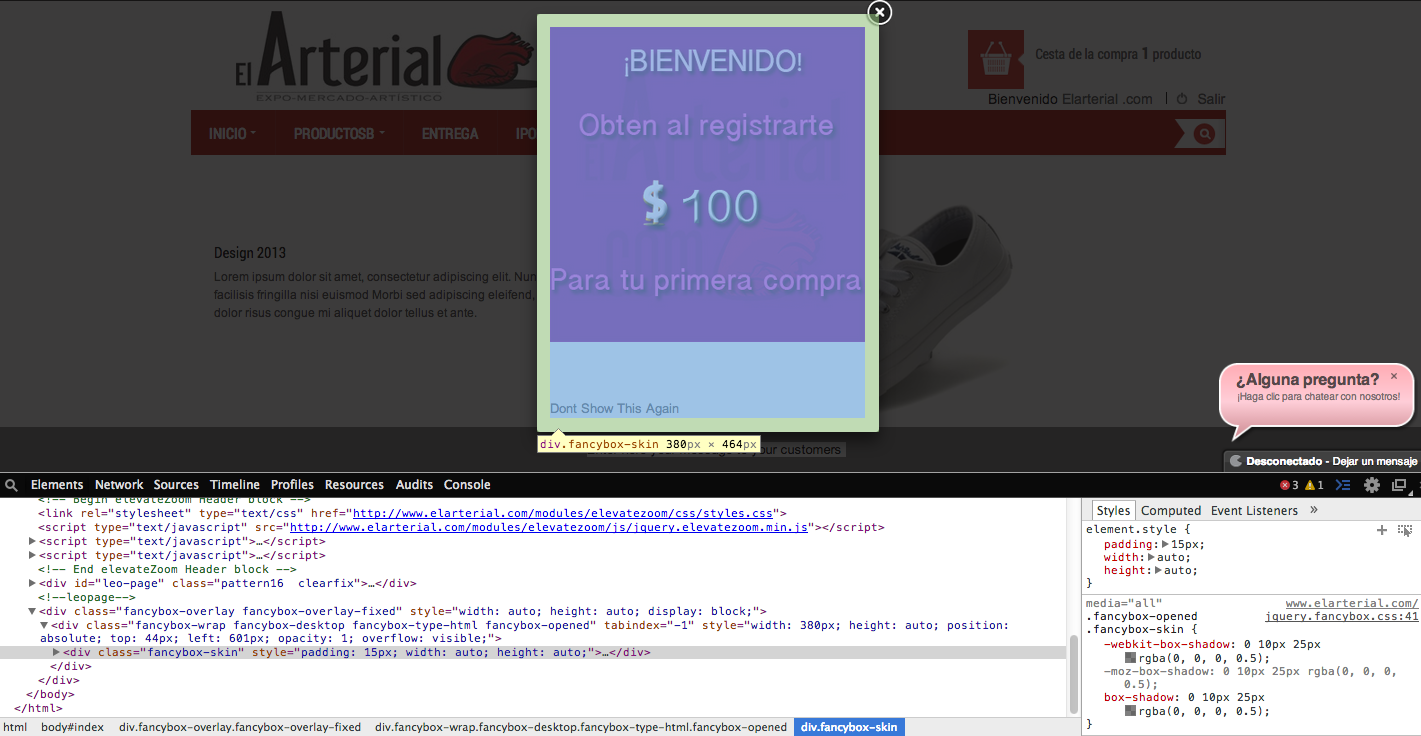Open the Resources panel
Image resolution: width=1421 pixels, height=736 pixels.
tap(354, 485)
